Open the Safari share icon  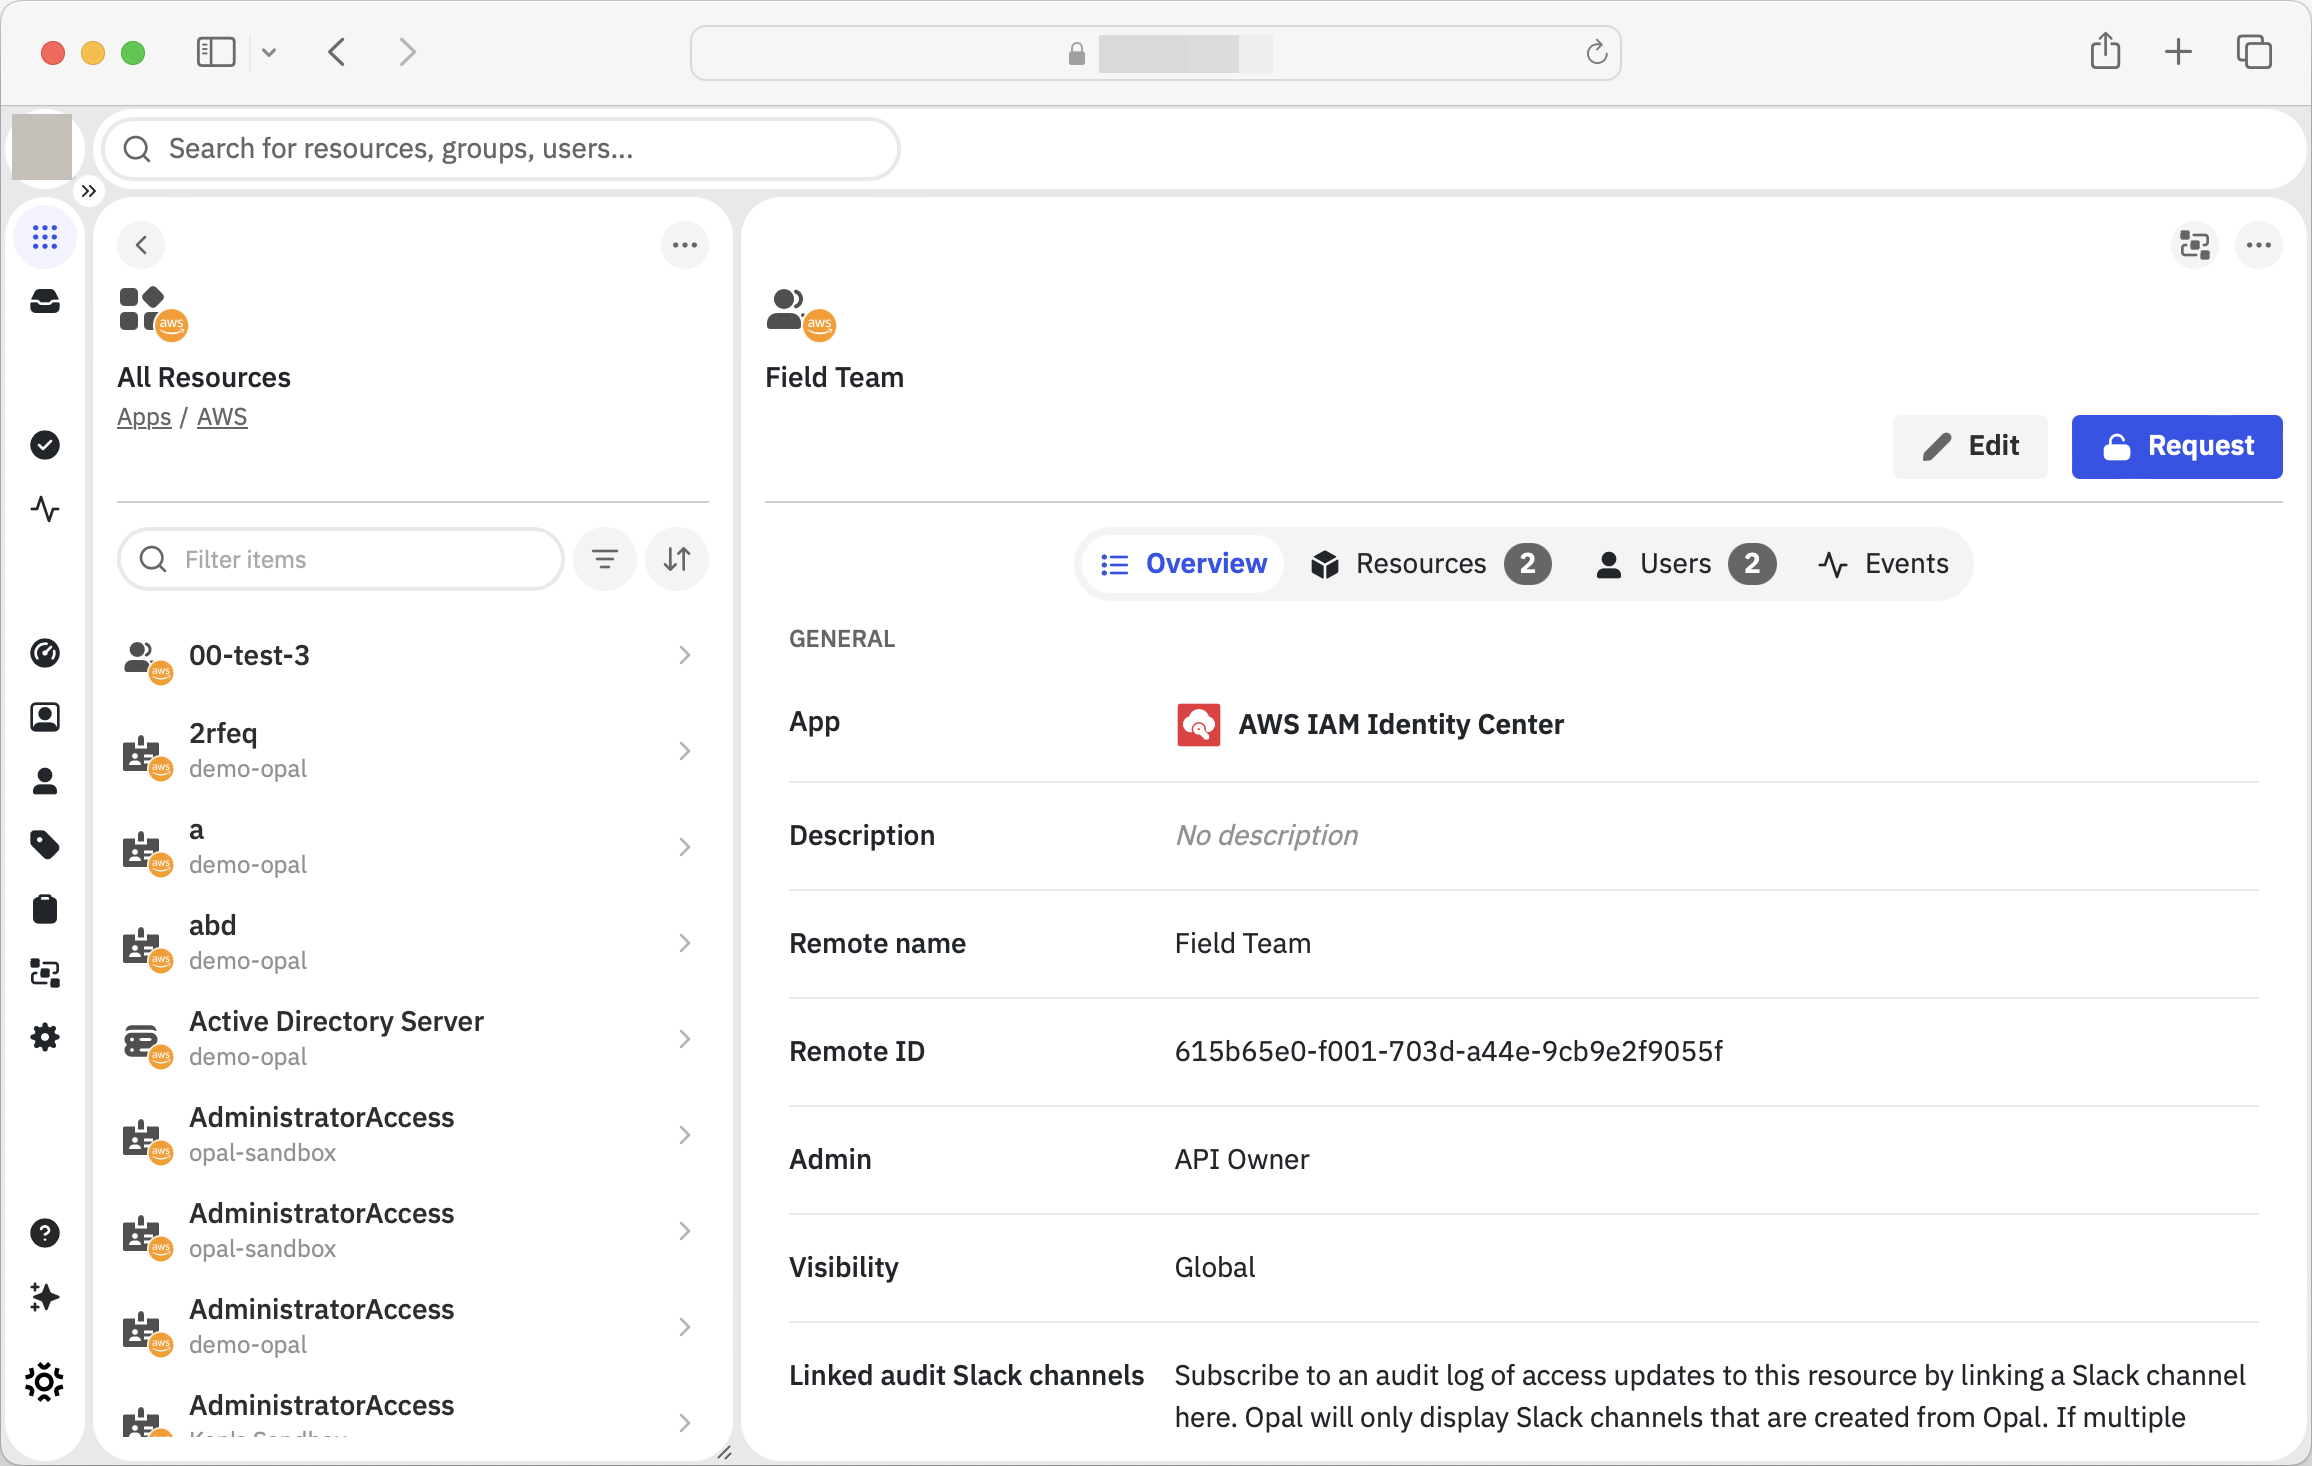click(2106, 52)
